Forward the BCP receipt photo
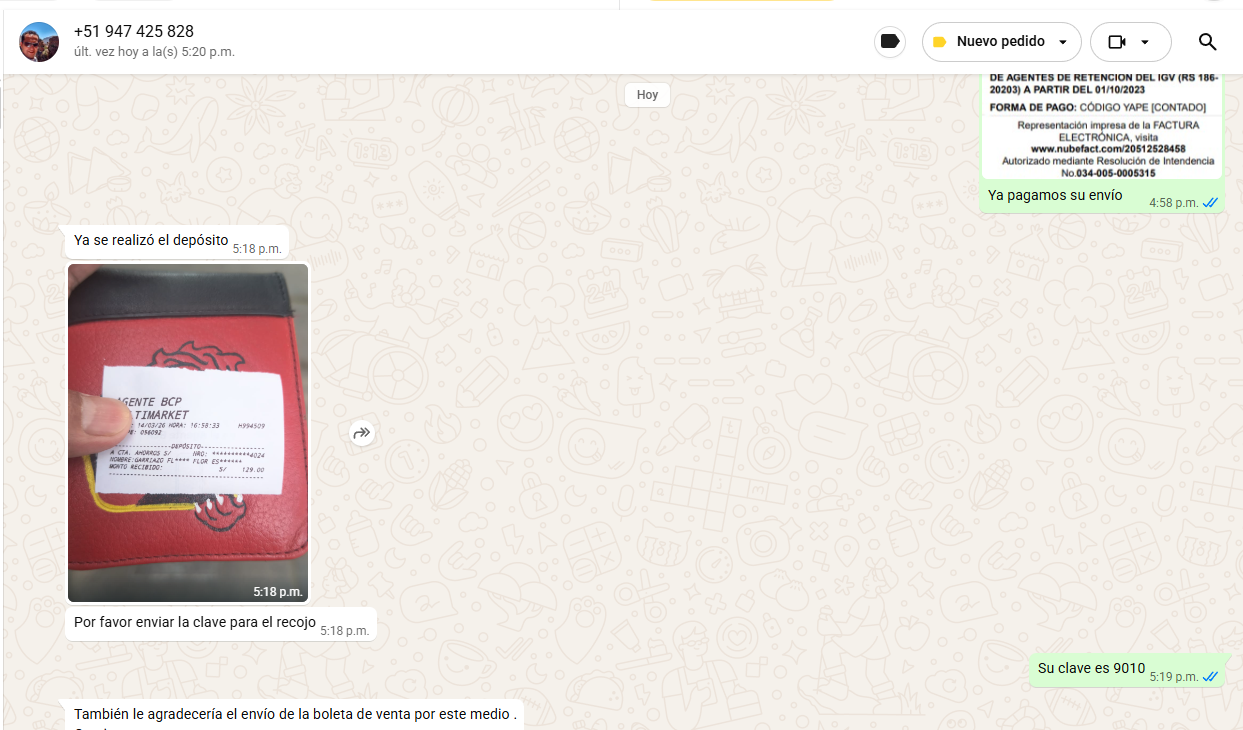The width and height of the screenshot is (1243, 730). pyautogui.click(x=362, y=433)
